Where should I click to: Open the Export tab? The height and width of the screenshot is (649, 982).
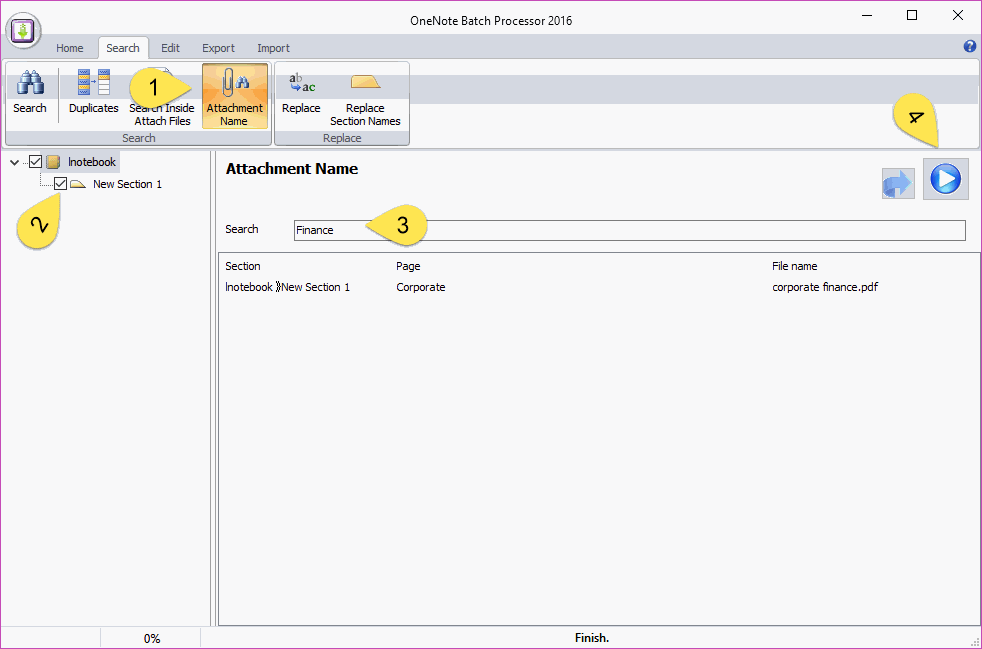(218, 48)
